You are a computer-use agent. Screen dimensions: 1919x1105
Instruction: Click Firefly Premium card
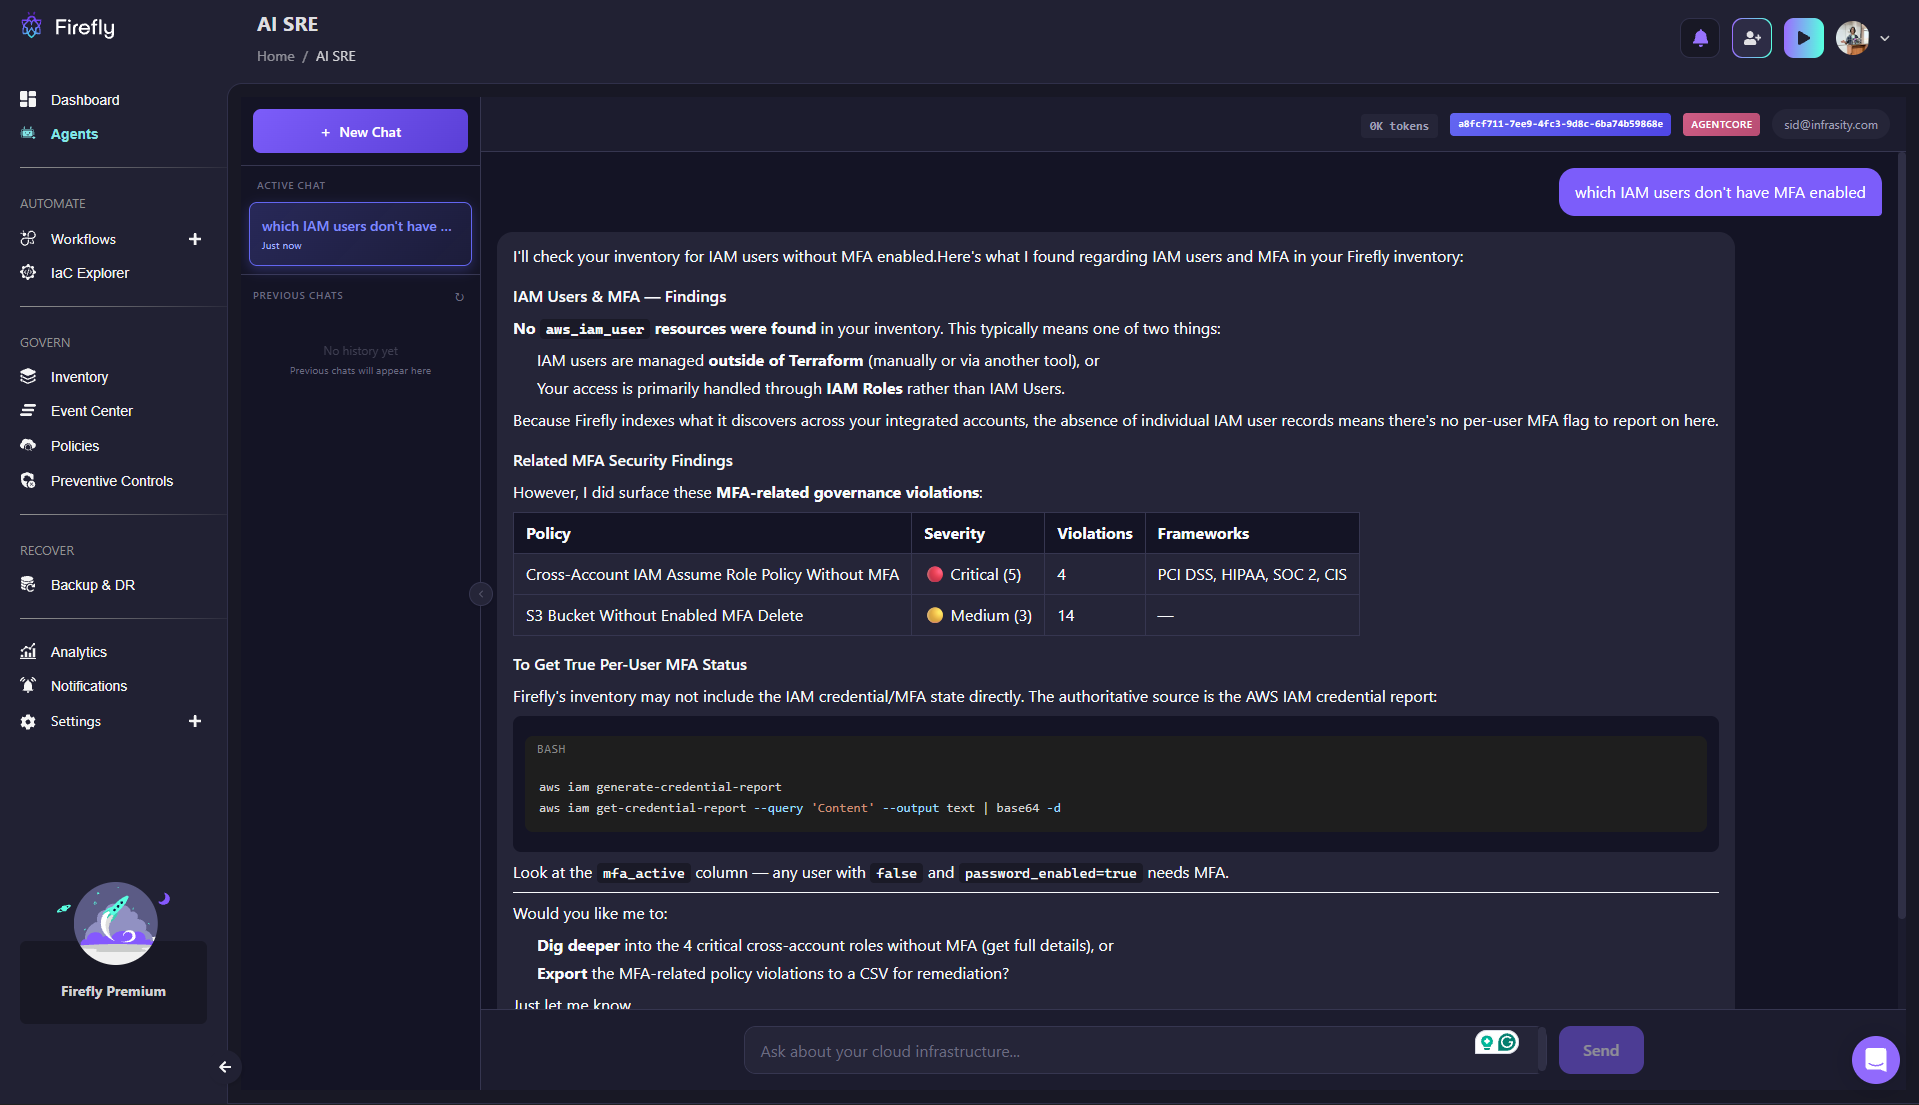pyautogui.click(x=113, y=982)
